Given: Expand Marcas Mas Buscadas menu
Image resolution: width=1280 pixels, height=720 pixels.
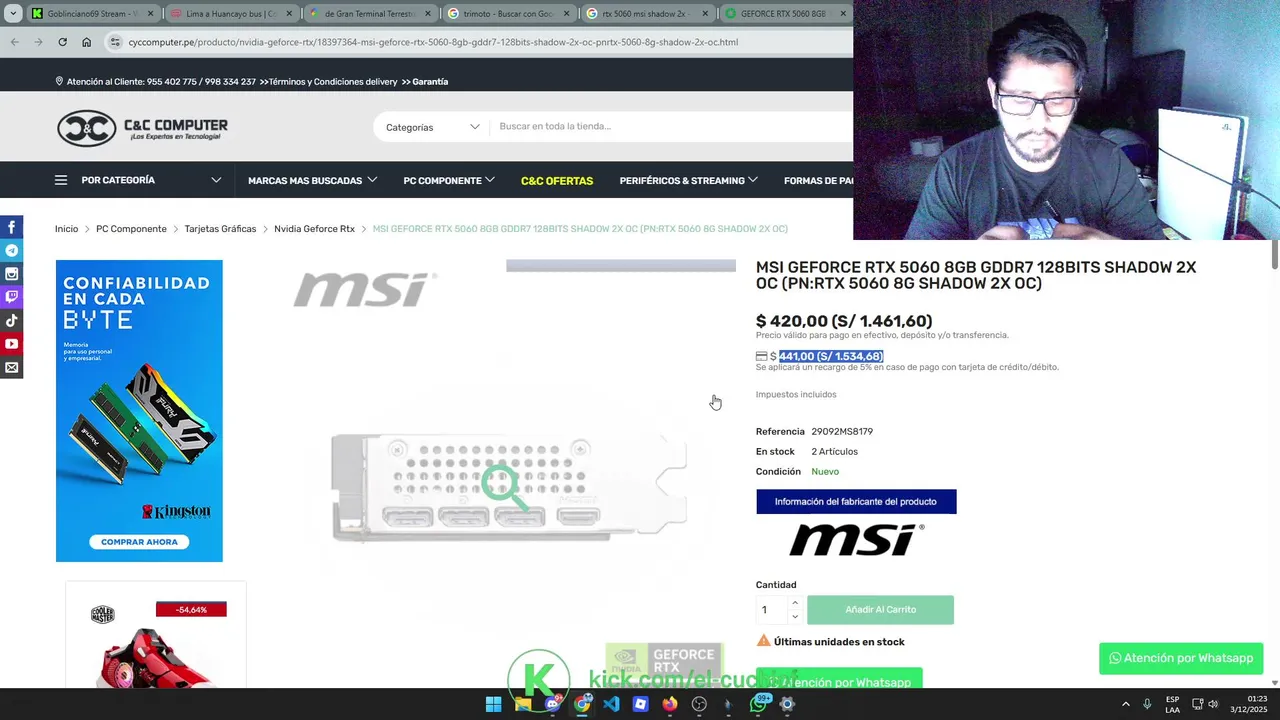Looking at the screenshot, I should tap(312, 181).
